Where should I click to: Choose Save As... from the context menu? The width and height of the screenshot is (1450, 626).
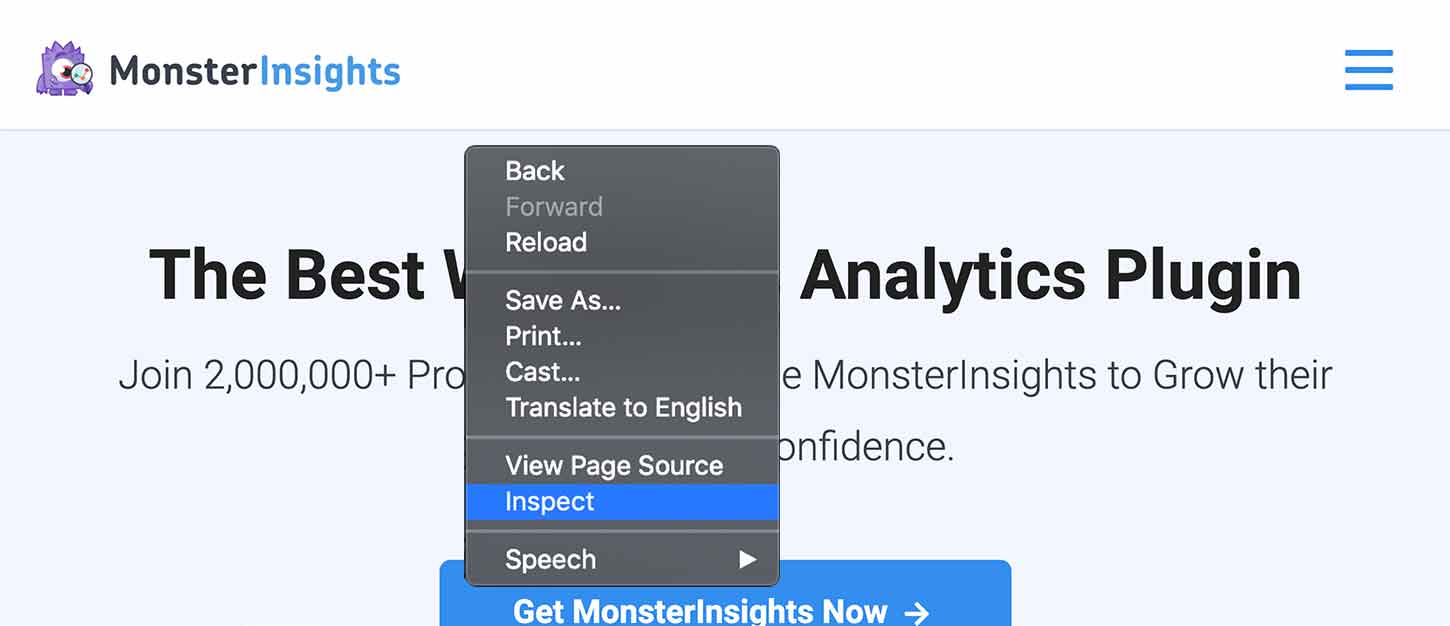(563, 300)
